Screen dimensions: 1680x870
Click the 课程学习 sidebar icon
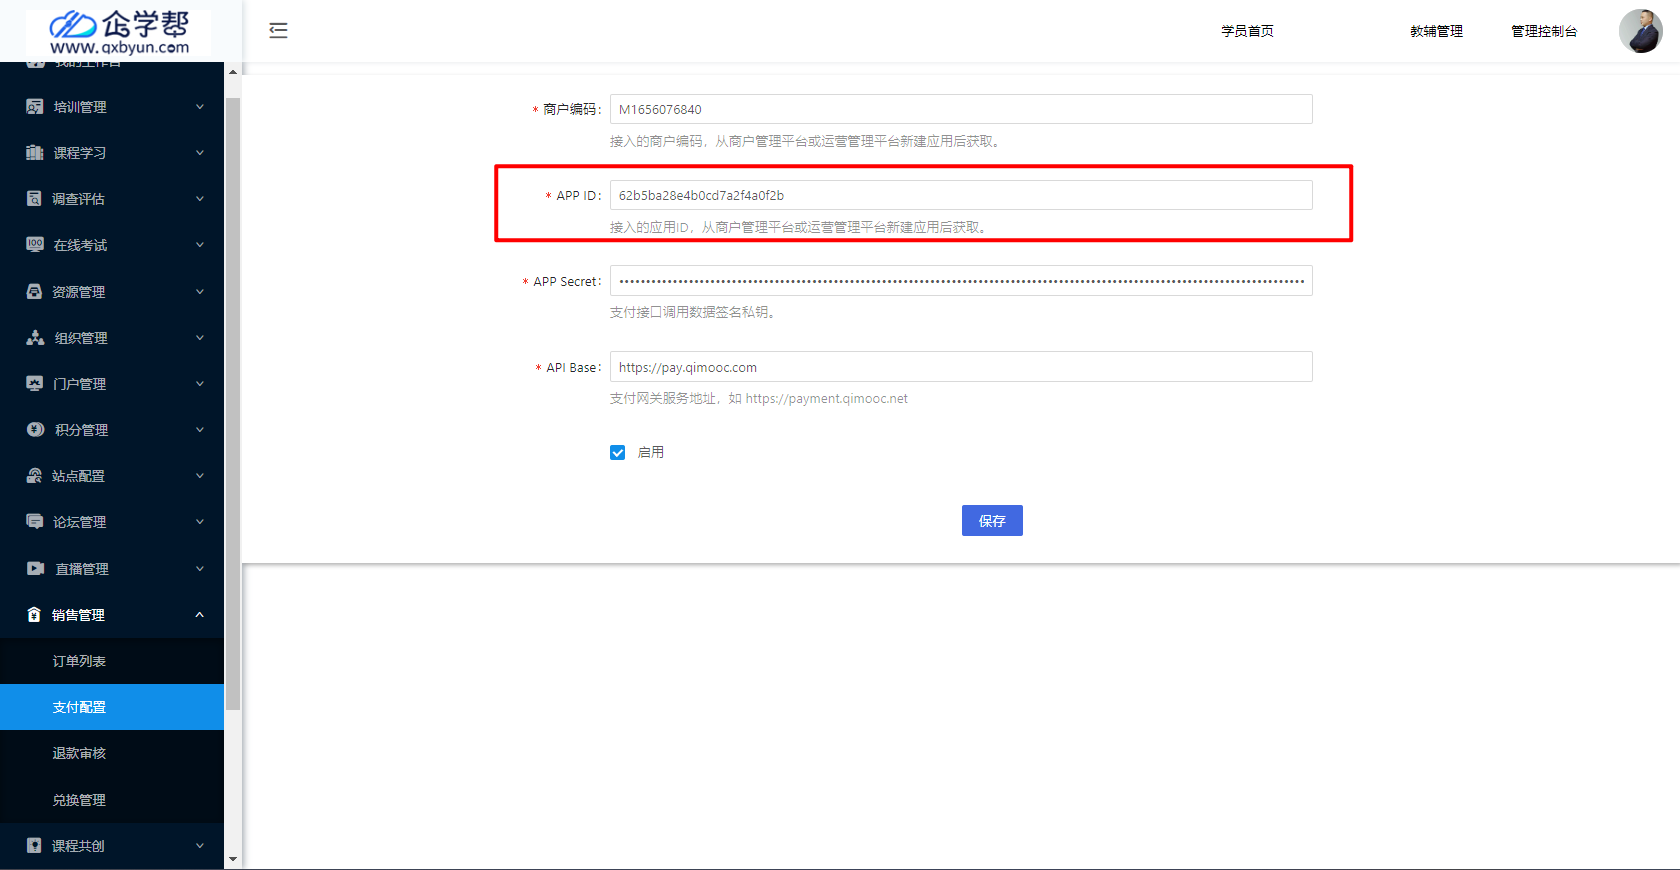point(35,153)
